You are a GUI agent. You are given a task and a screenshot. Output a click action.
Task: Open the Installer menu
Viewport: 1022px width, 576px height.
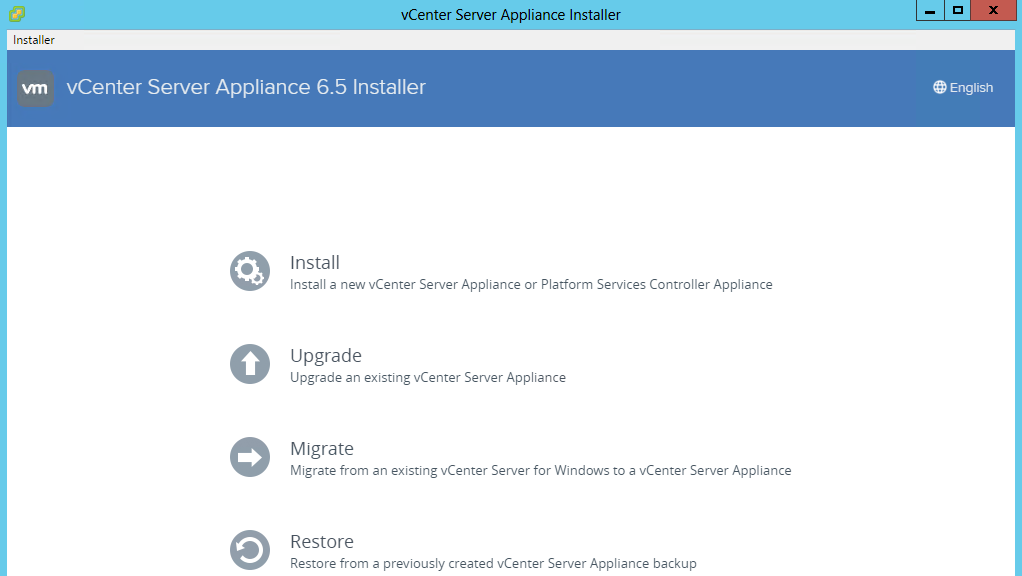pos(34,40)
